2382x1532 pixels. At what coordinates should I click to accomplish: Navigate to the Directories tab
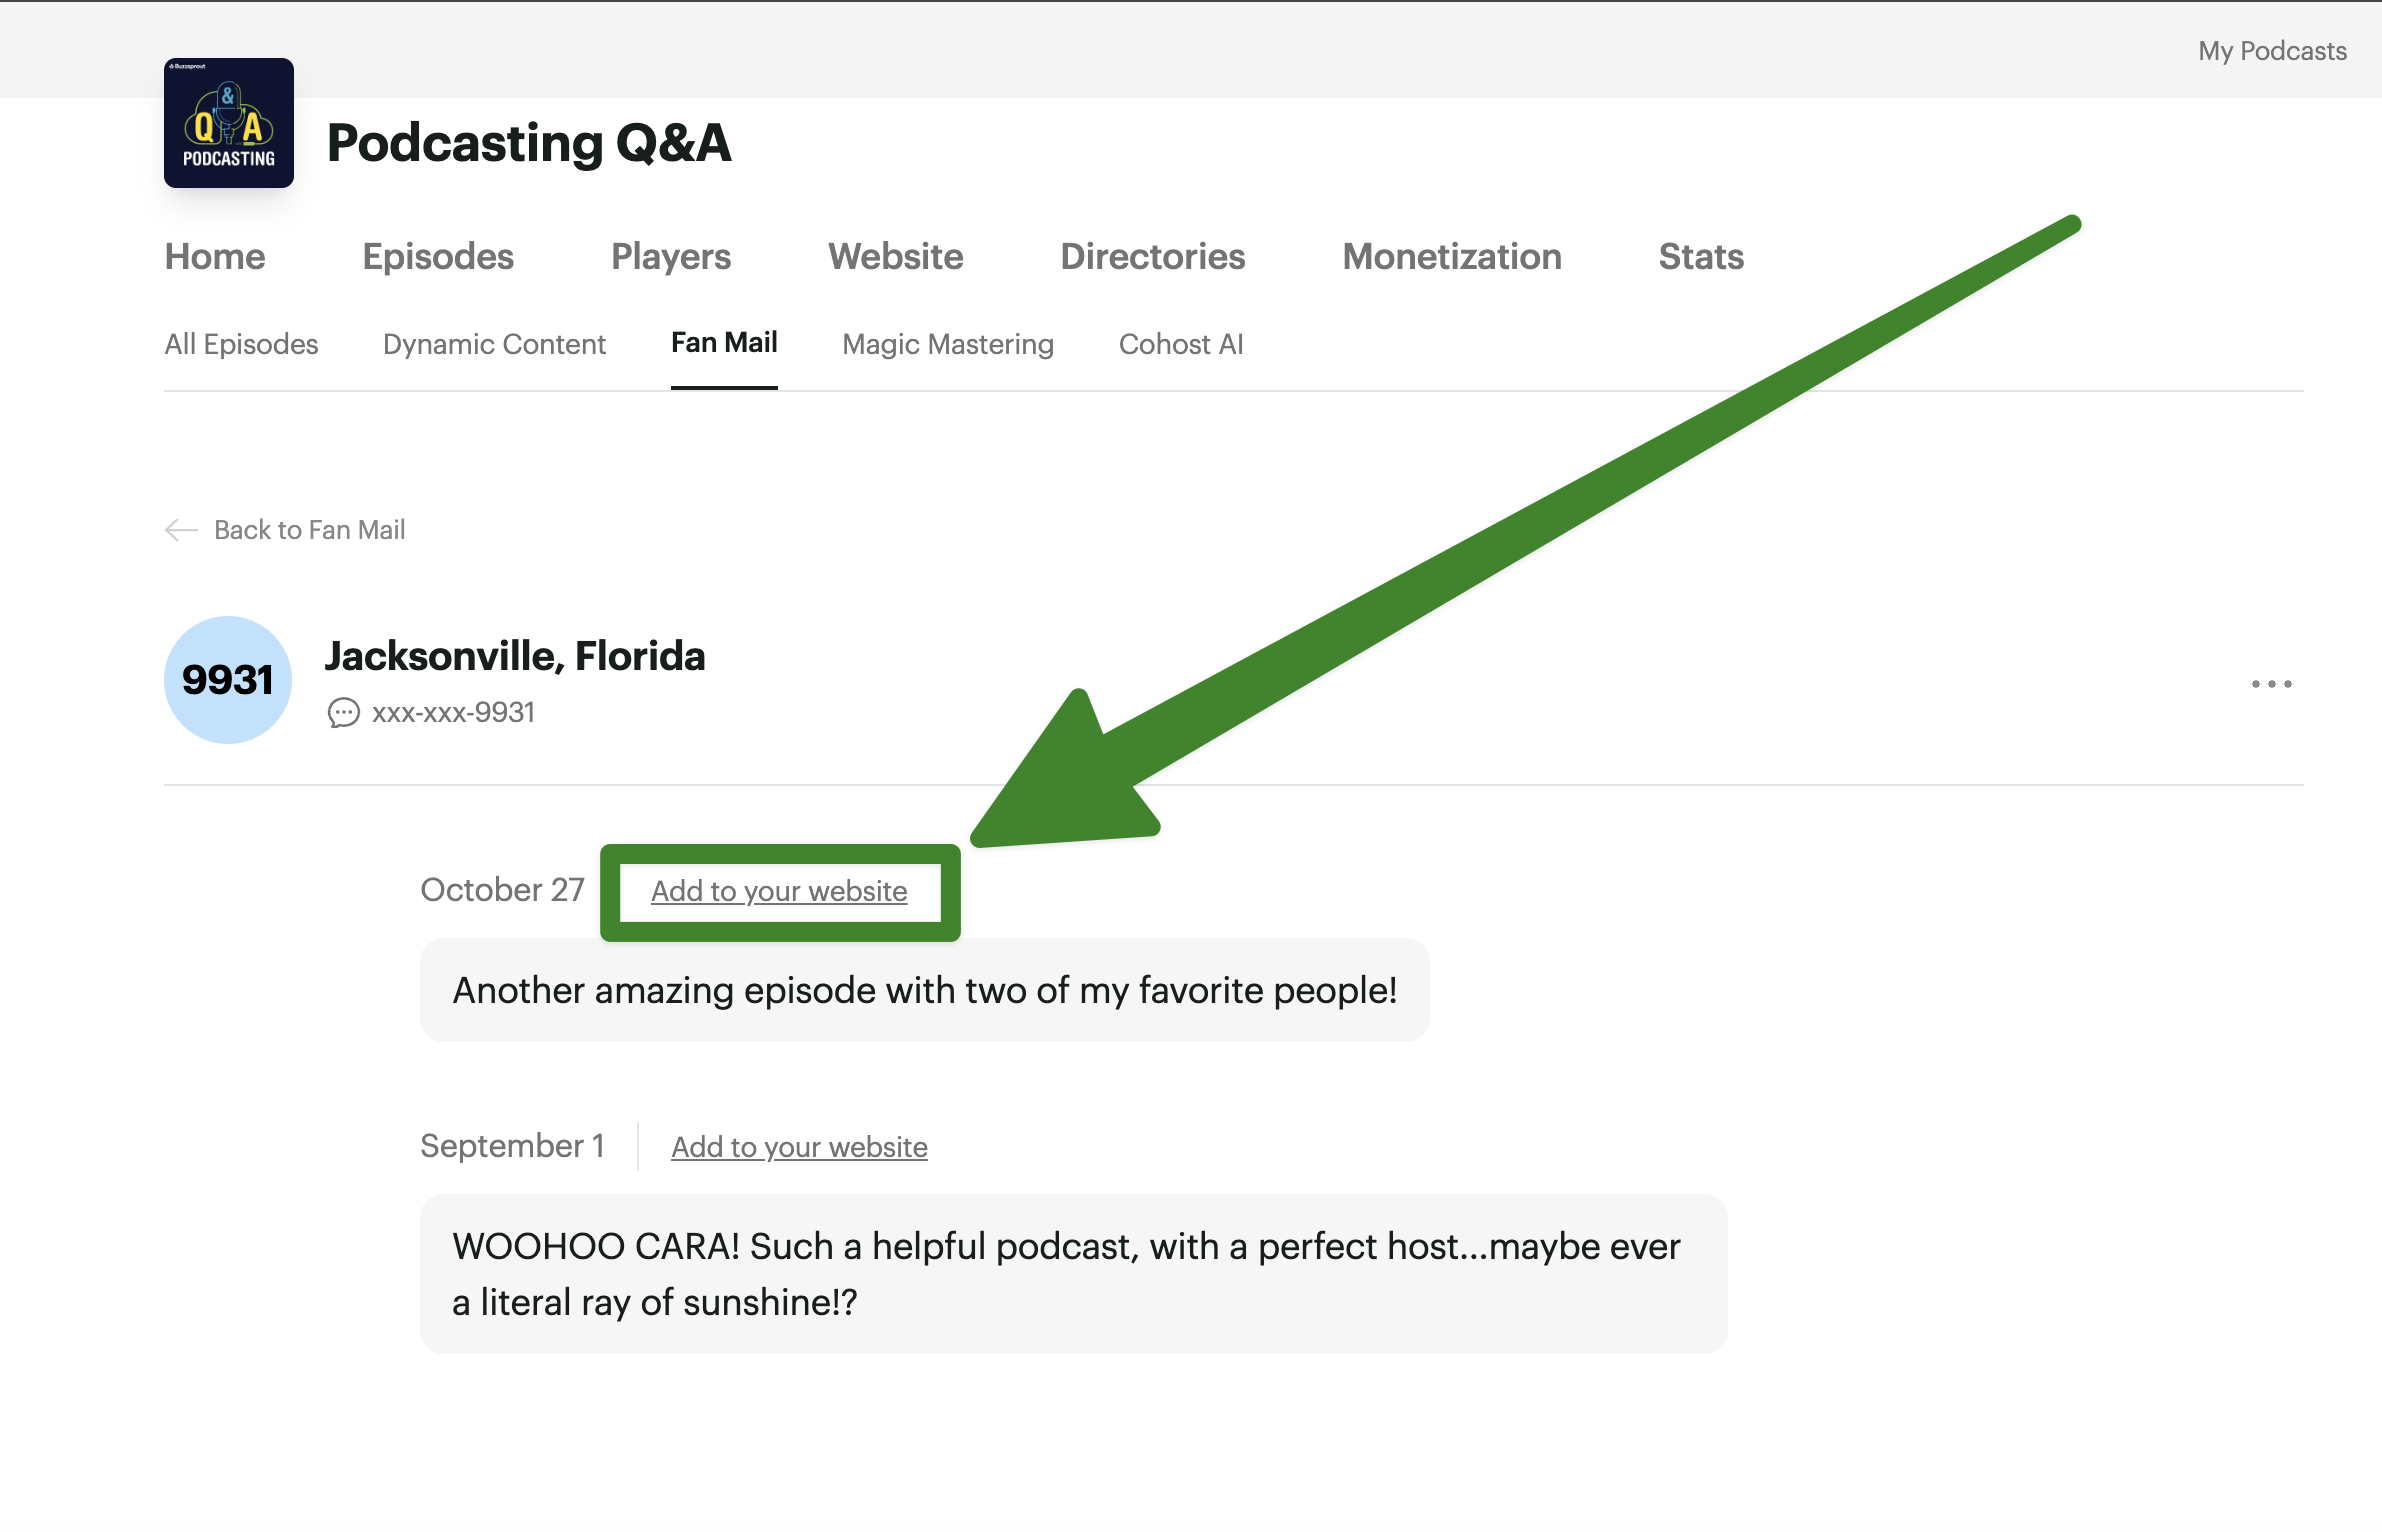pos(1152,257)
